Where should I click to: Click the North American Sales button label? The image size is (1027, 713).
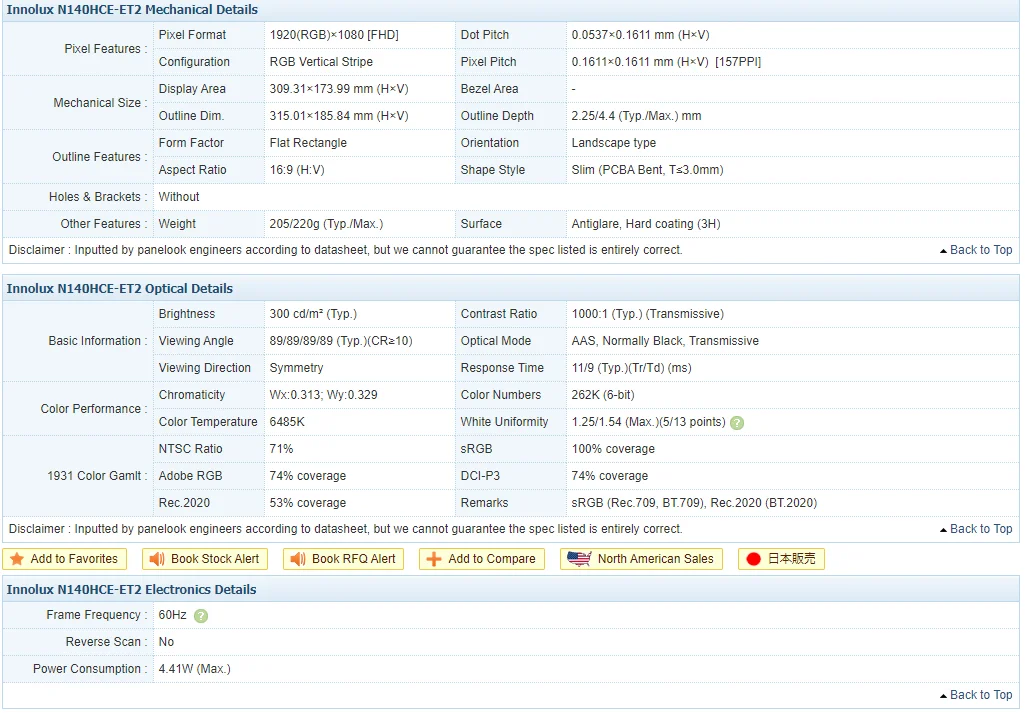(x=656, y=559)
